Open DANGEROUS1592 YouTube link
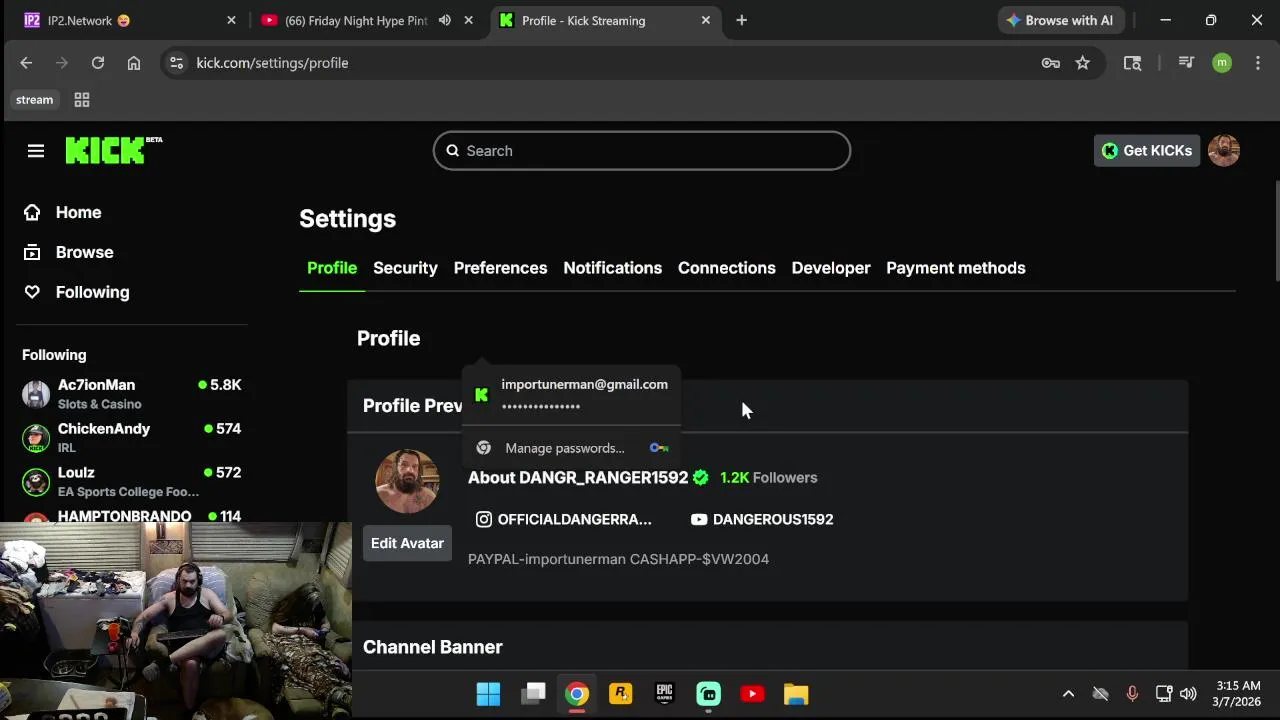Image resolution: width=1280 pixels, height=720 pixels. [762, 519]
